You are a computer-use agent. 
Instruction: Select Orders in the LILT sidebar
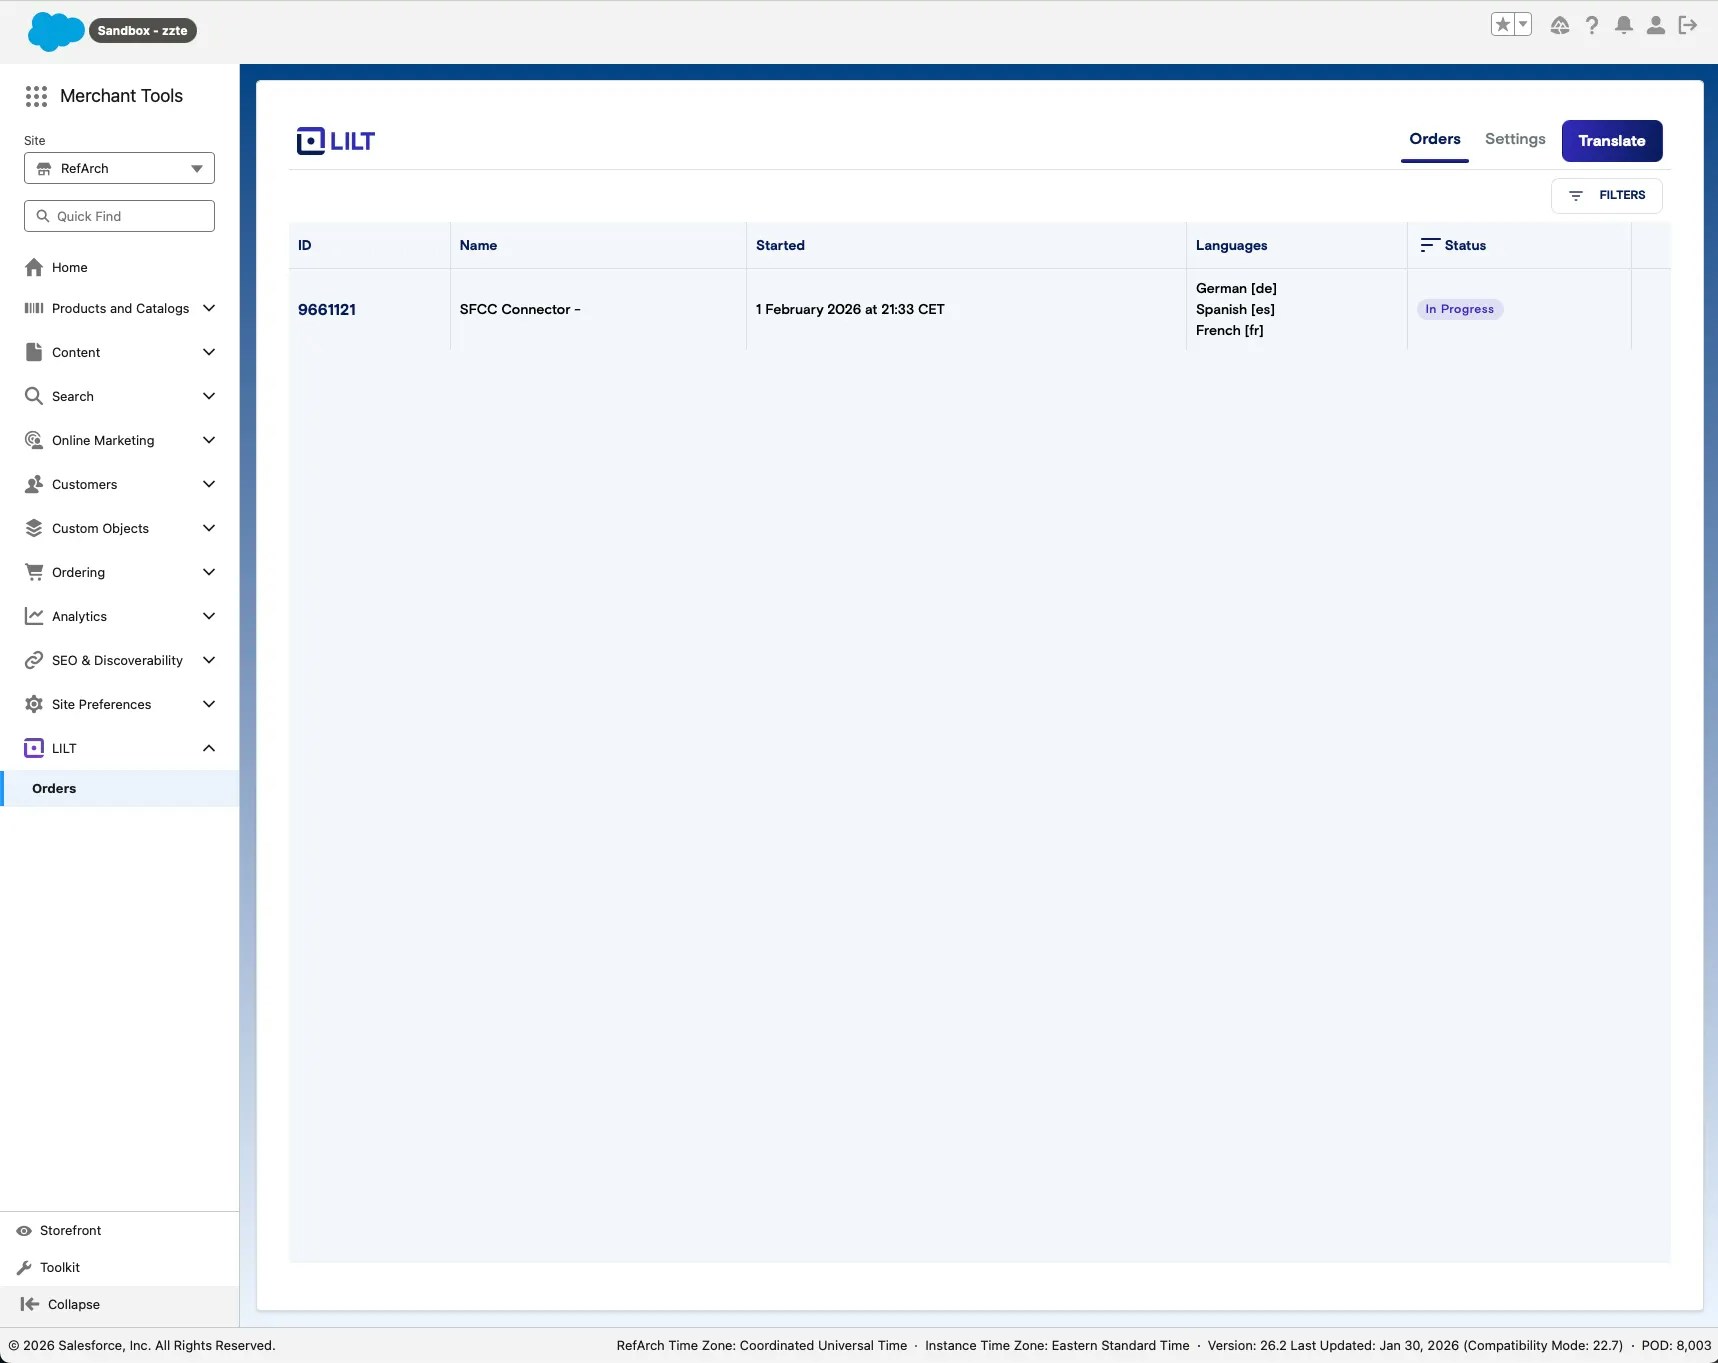120,788
